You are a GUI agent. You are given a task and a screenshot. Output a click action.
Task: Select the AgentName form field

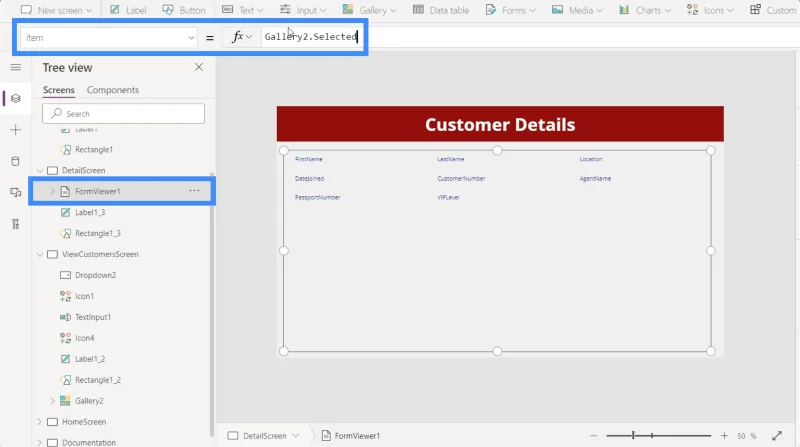click(595, 179)
